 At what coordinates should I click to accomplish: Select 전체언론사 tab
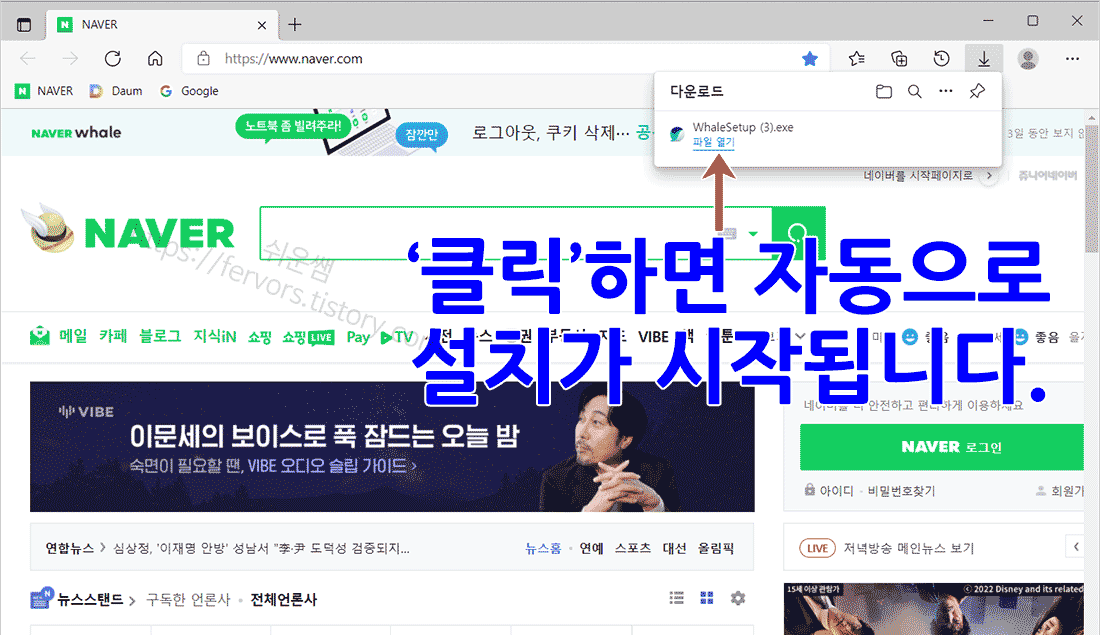284,600
